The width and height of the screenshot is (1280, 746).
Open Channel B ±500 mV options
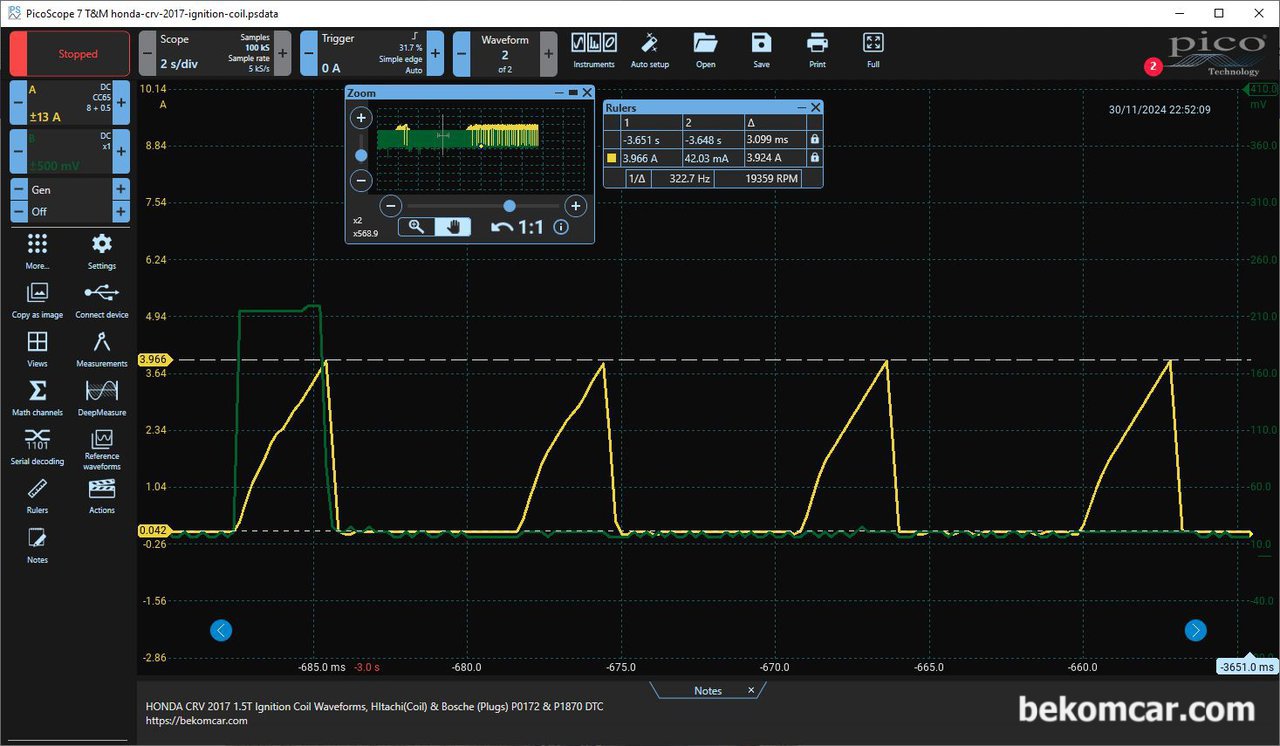point(70,152)
